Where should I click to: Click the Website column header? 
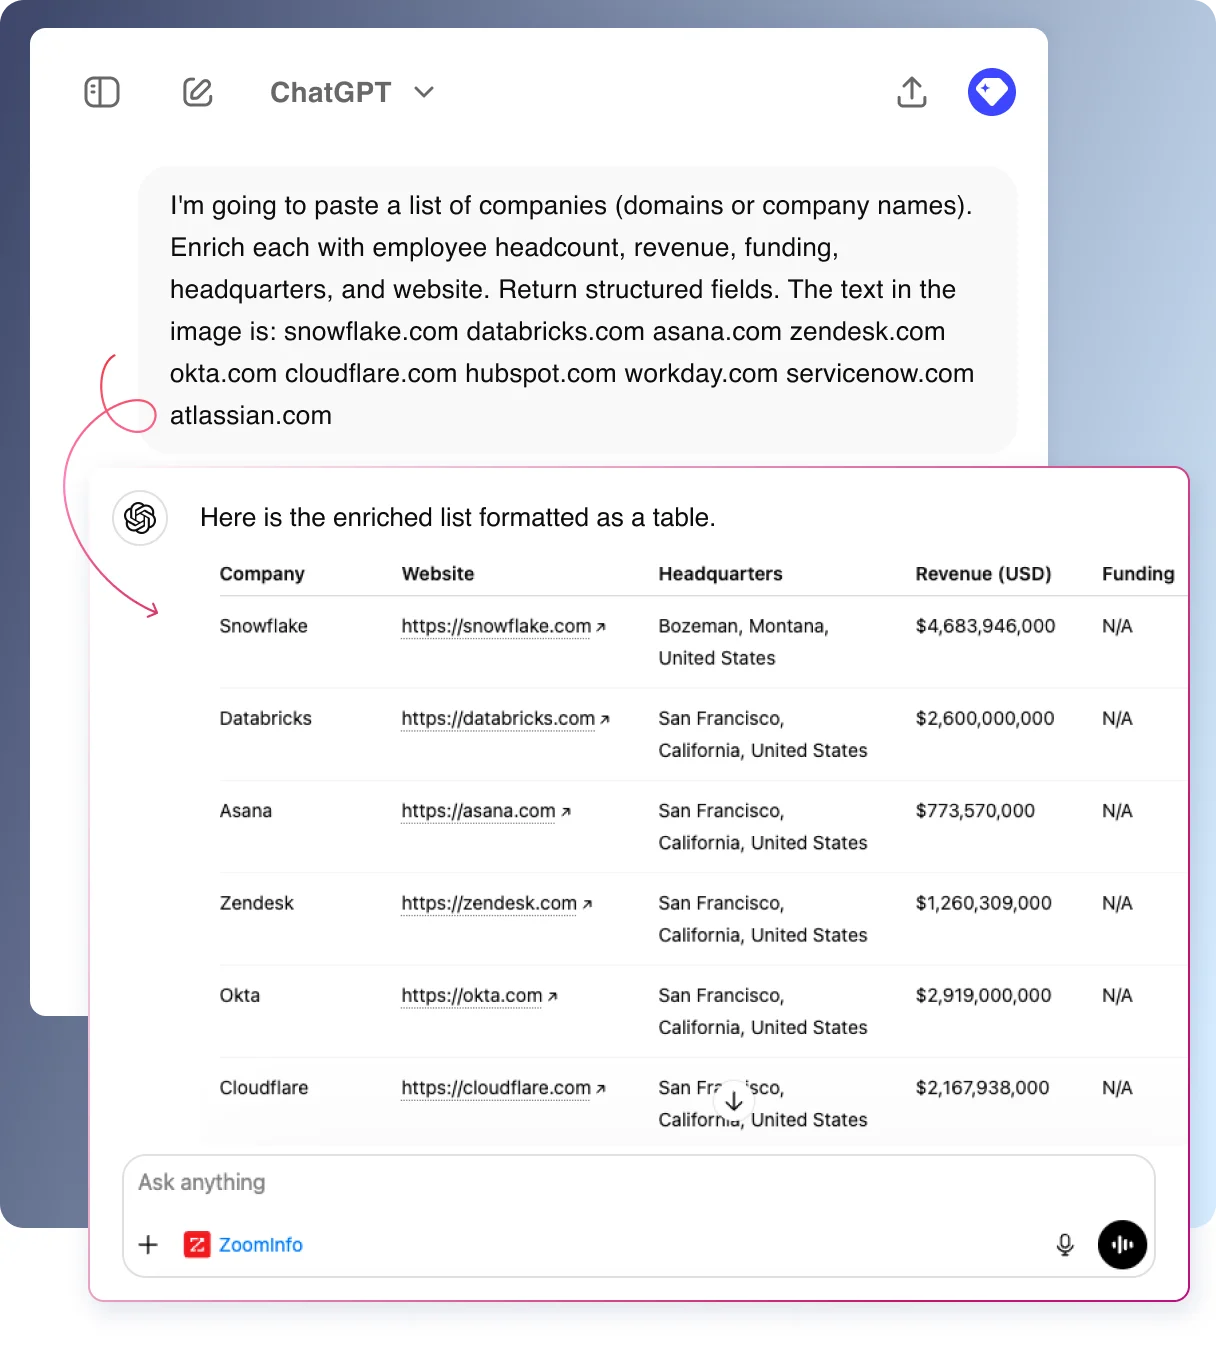tap(438, 574)
